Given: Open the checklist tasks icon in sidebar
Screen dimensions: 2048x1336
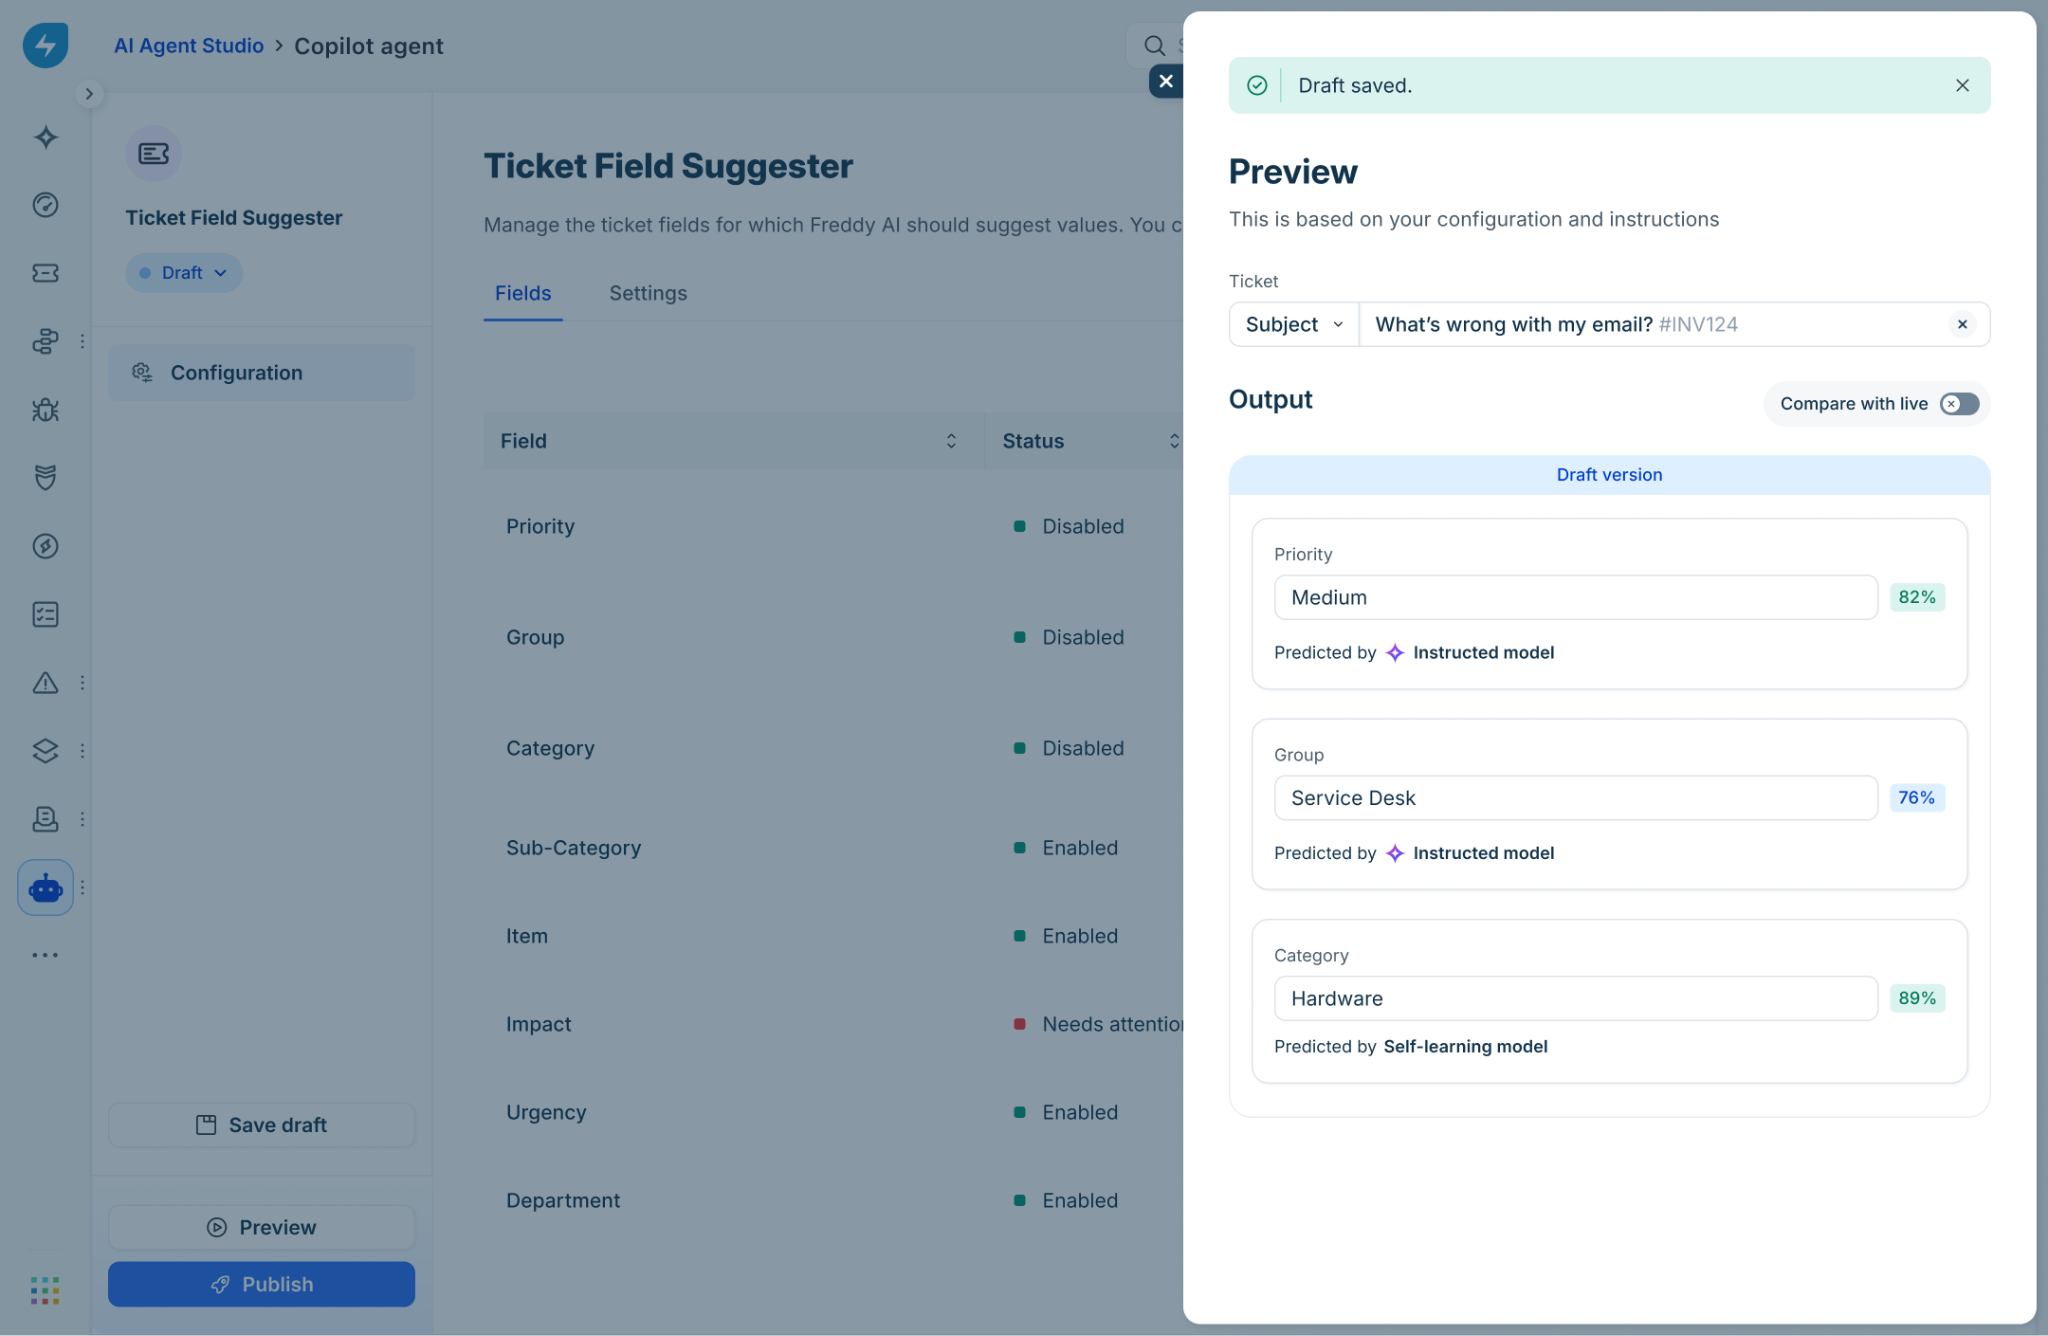Looking at the screenshot, I should [45, 614].
